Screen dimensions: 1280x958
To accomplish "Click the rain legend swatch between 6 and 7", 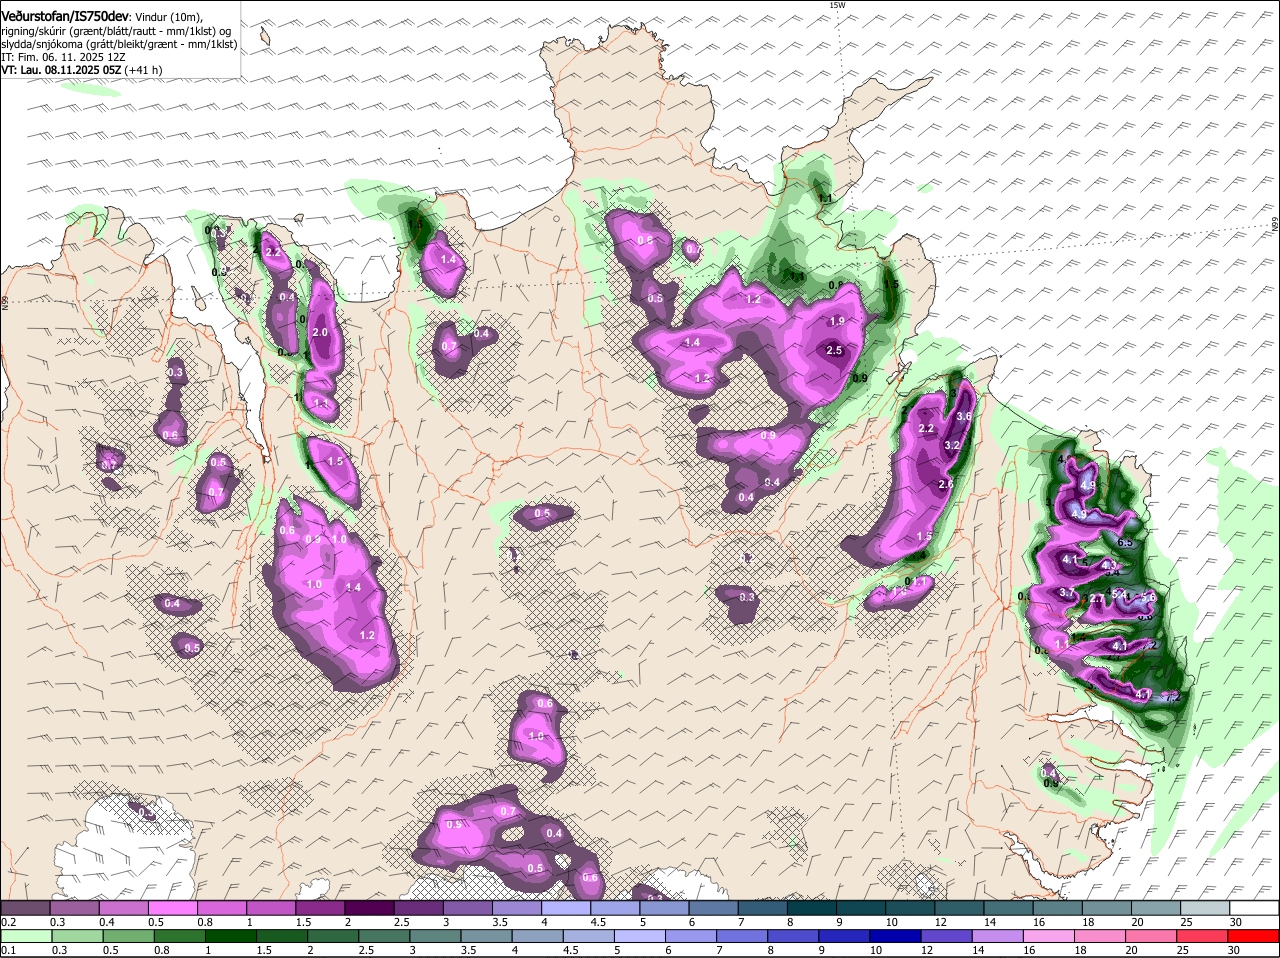I will pos(693,935).
